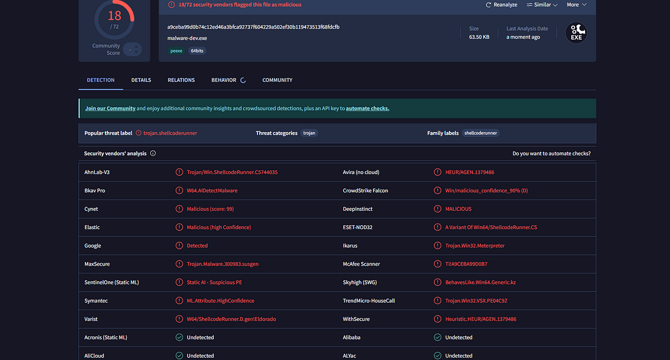The height and width of the screenshot is (360, 670).
Task: Click the ESET-NOD32 alert icon
Action: pyautogui.click(x=437, y=227)
